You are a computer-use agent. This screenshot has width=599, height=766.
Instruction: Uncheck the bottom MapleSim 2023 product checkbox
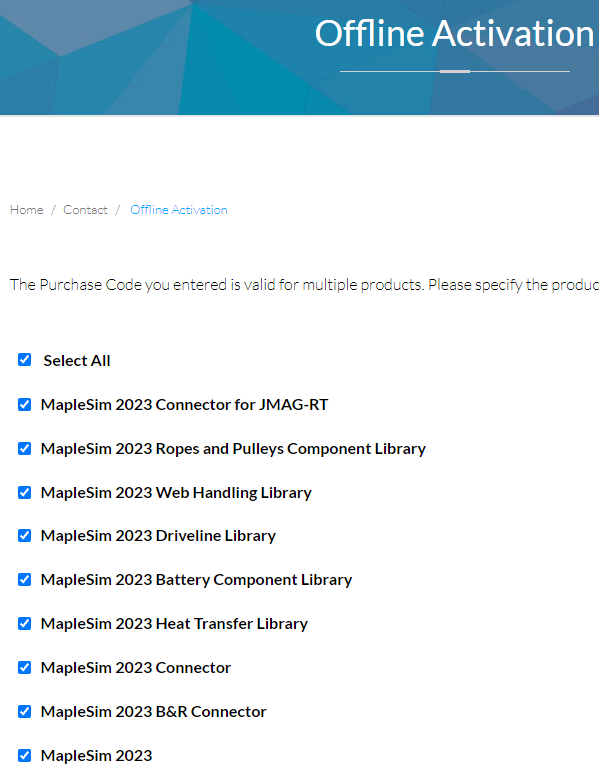[24, 756]
